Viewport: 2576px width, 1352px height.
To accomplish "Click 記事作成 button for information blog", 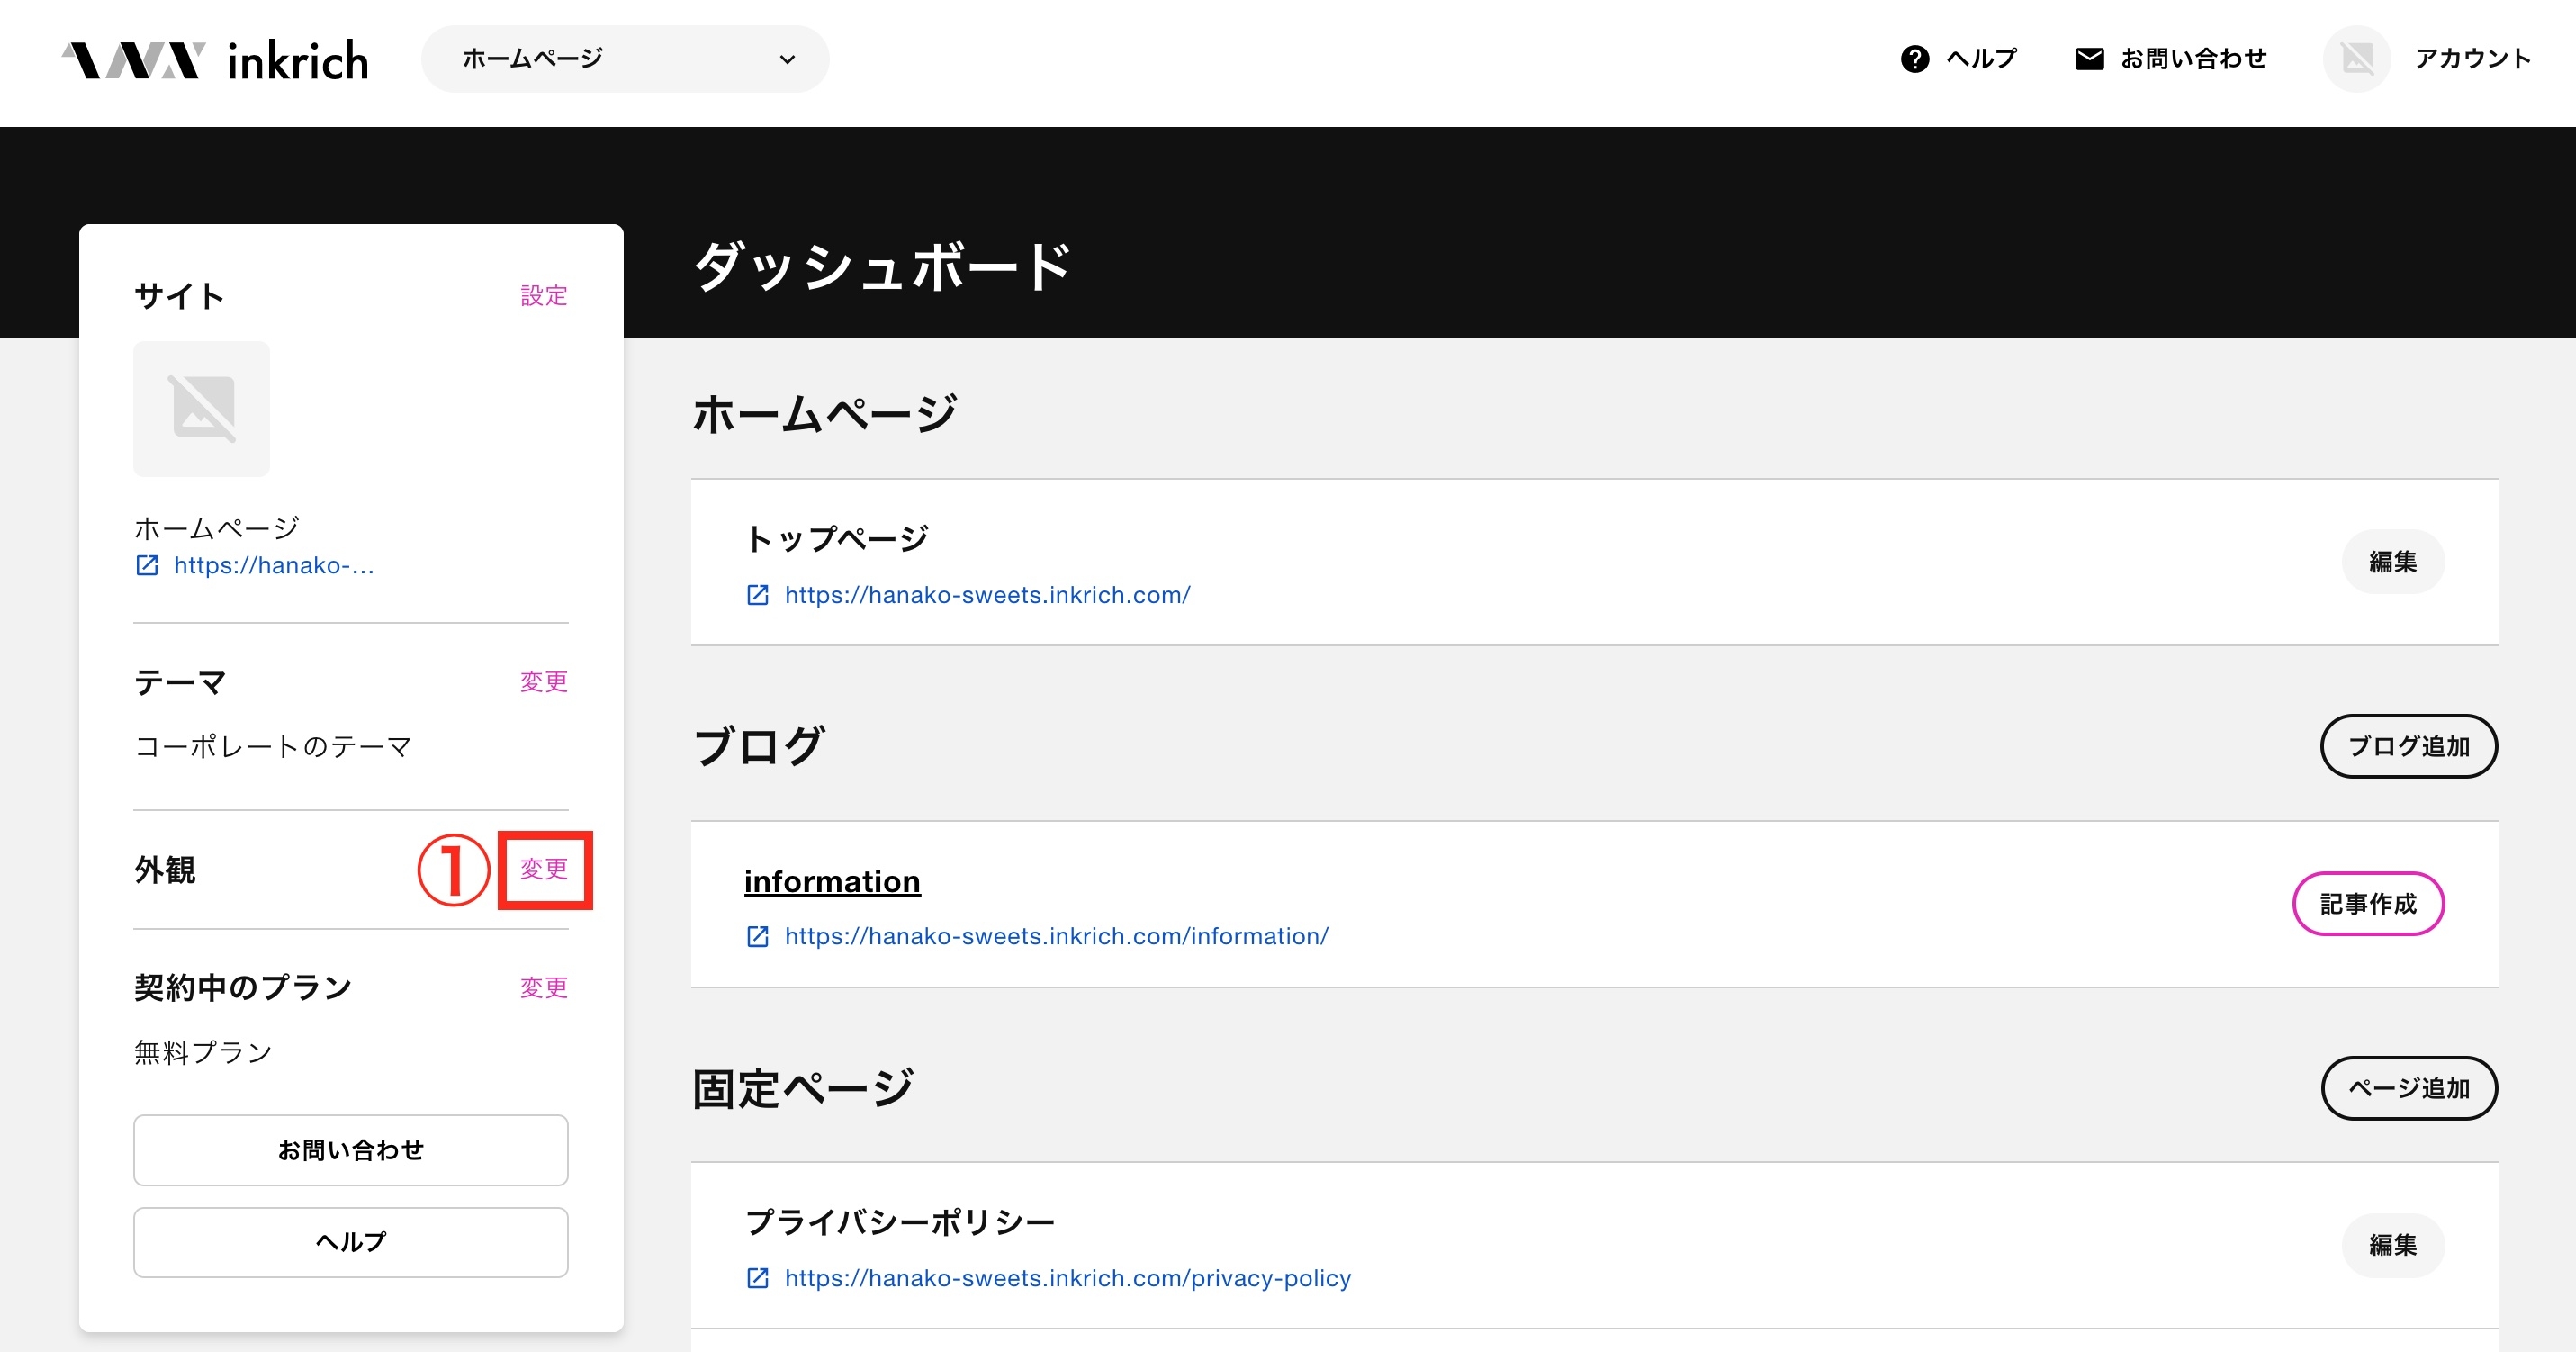I will tap(2368, 904).
